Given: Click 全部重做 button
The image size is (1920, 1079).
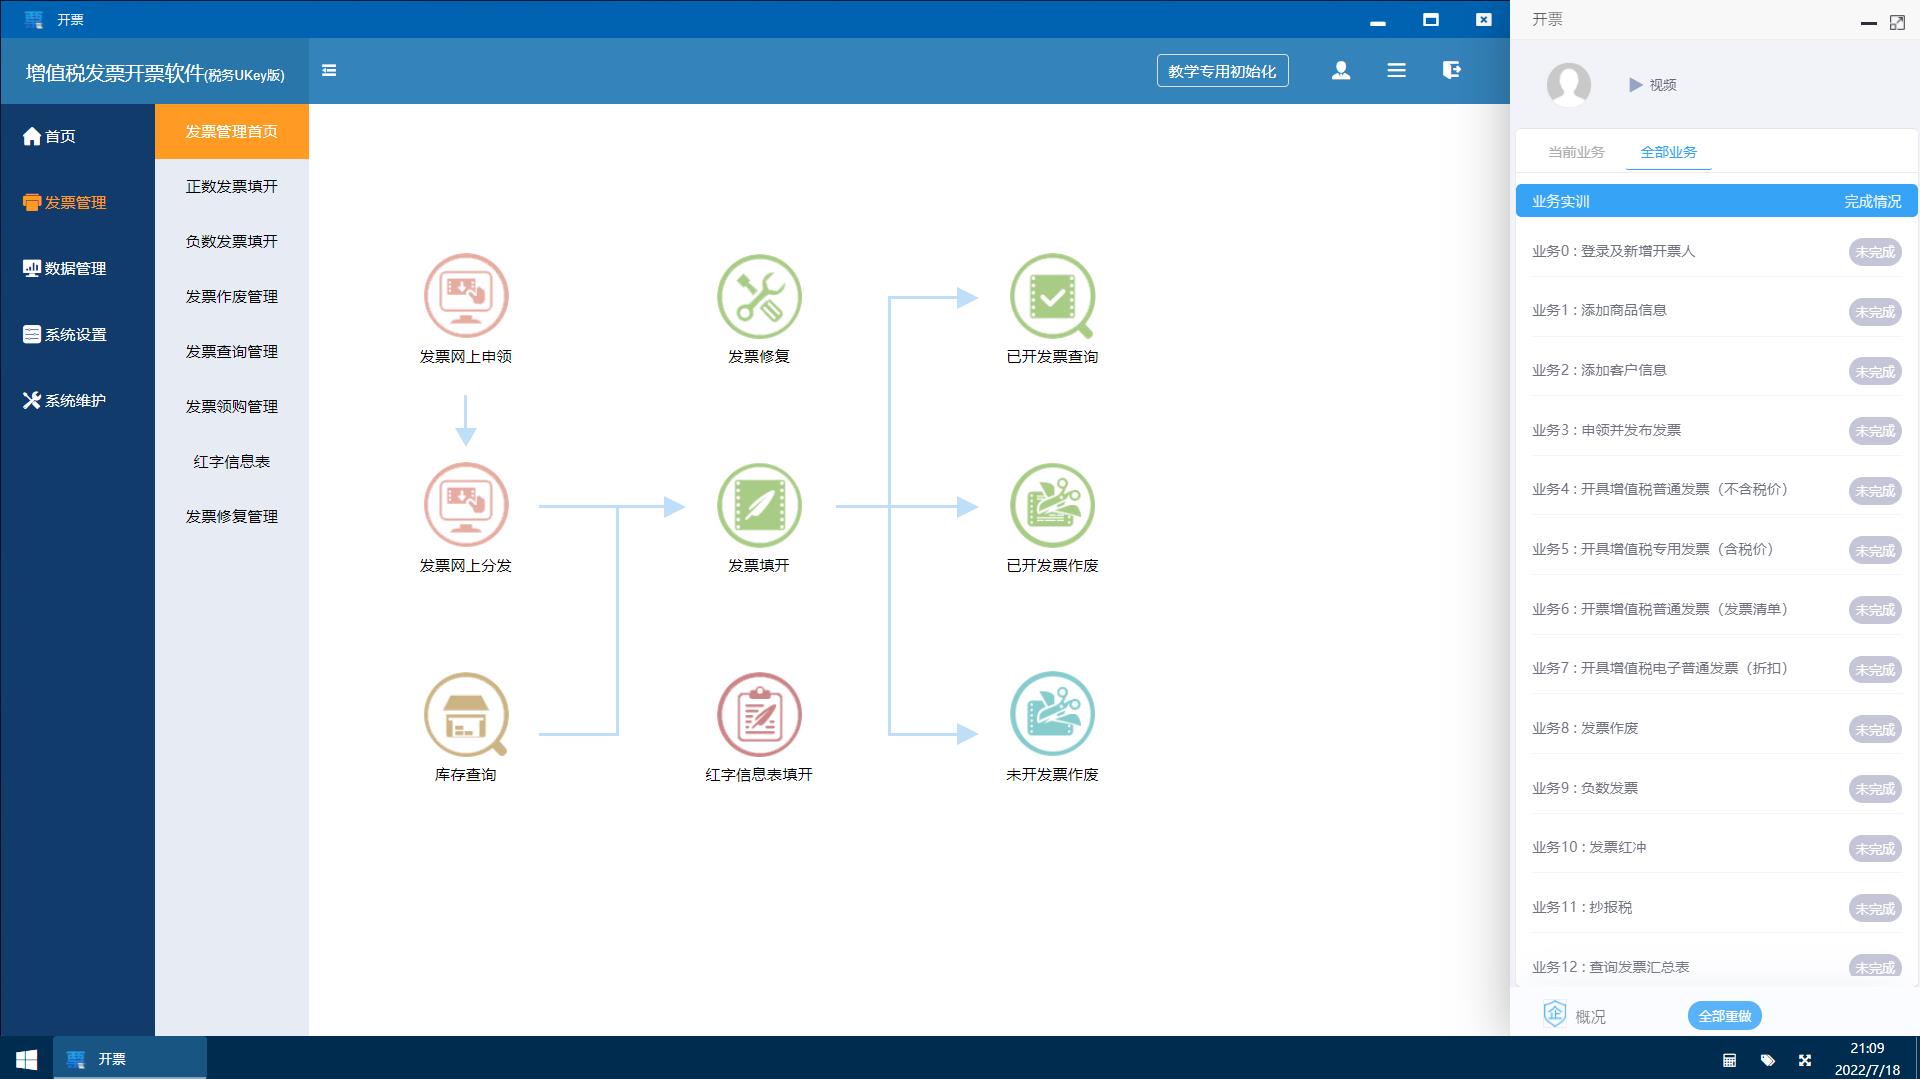Looking at the screenshot, I should [x=1724, y=1016].
